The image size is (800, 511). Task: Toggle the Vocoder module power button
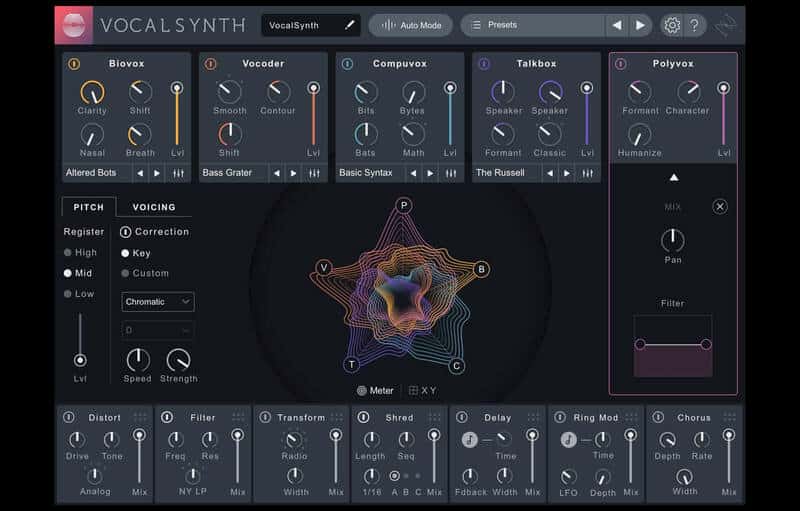point(210,64)
